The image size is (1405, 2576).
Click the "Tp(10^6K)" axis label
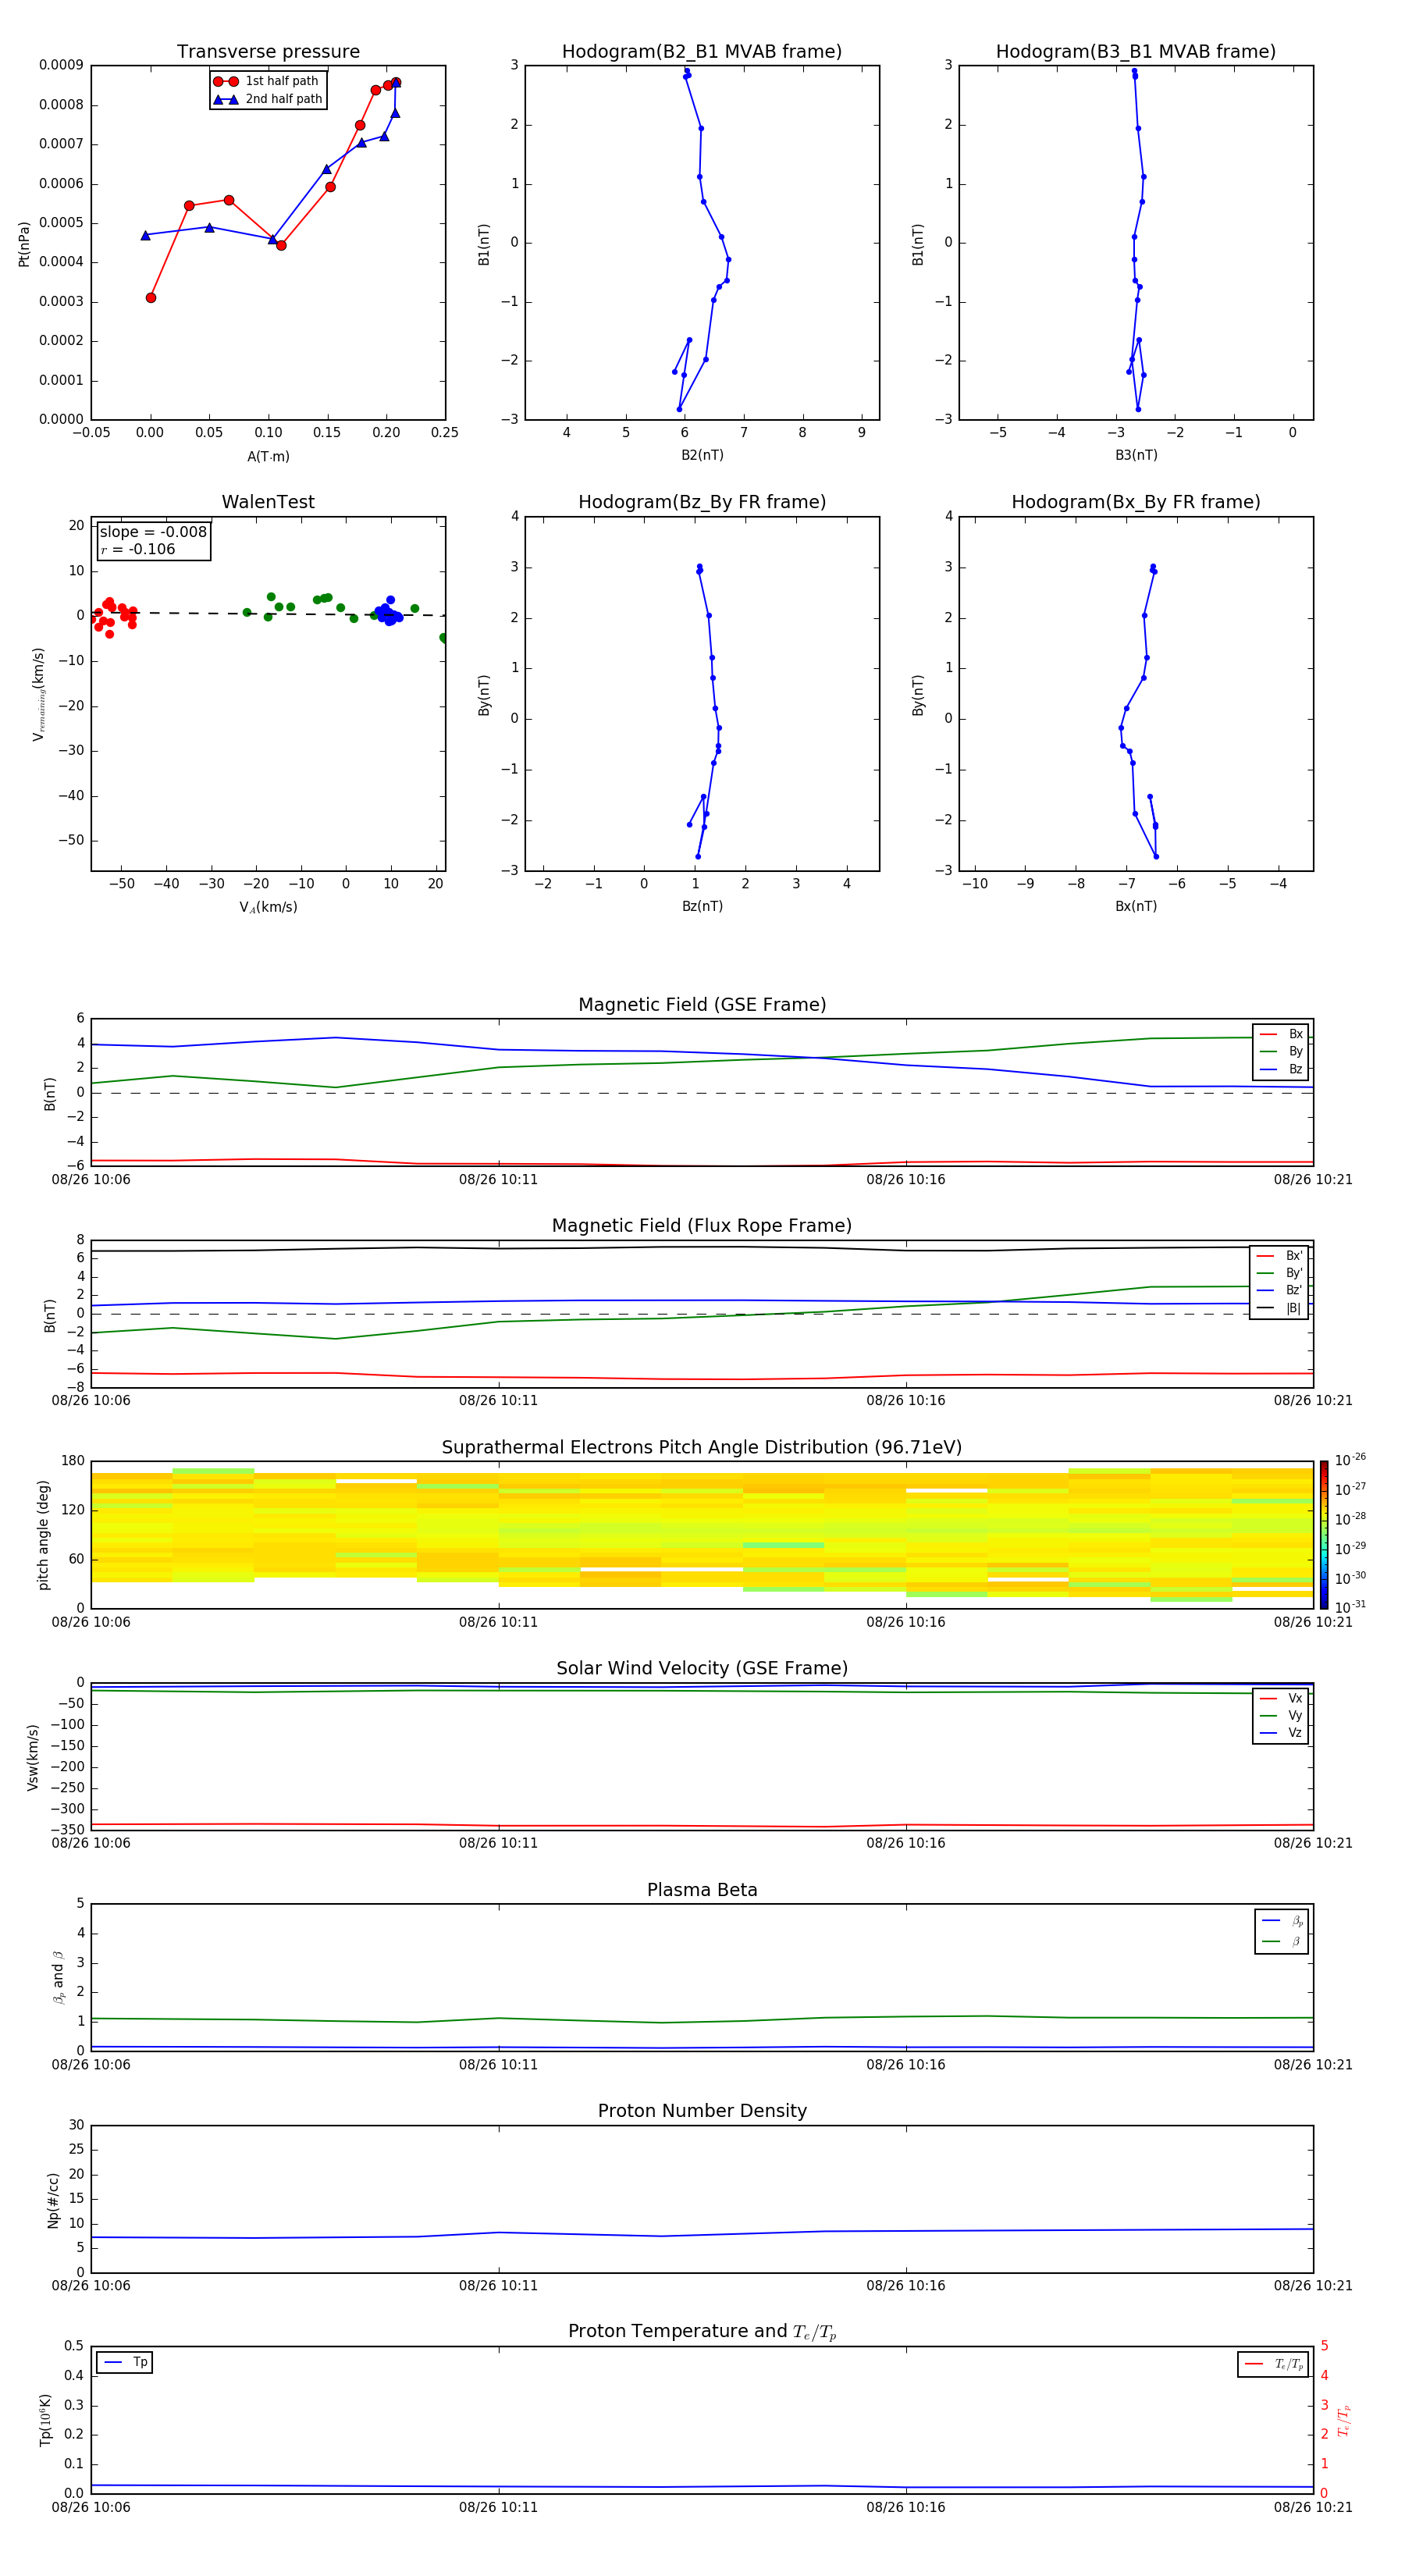point(45,2420)
